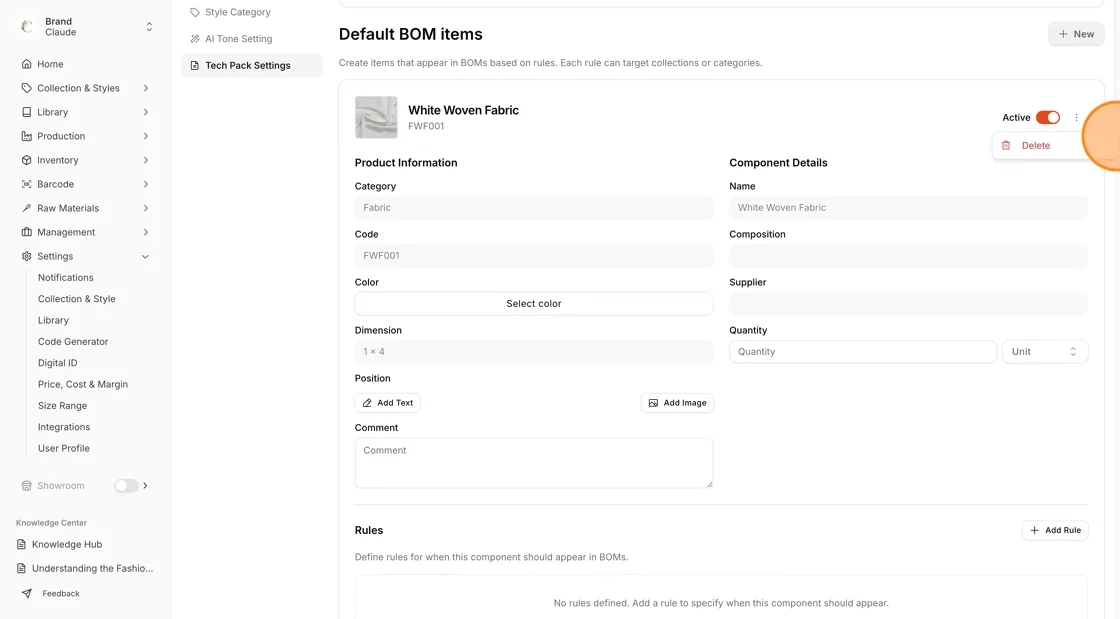
Task: Click the White Woven Fabric thumbnail
Action: [x=376, y=117]
